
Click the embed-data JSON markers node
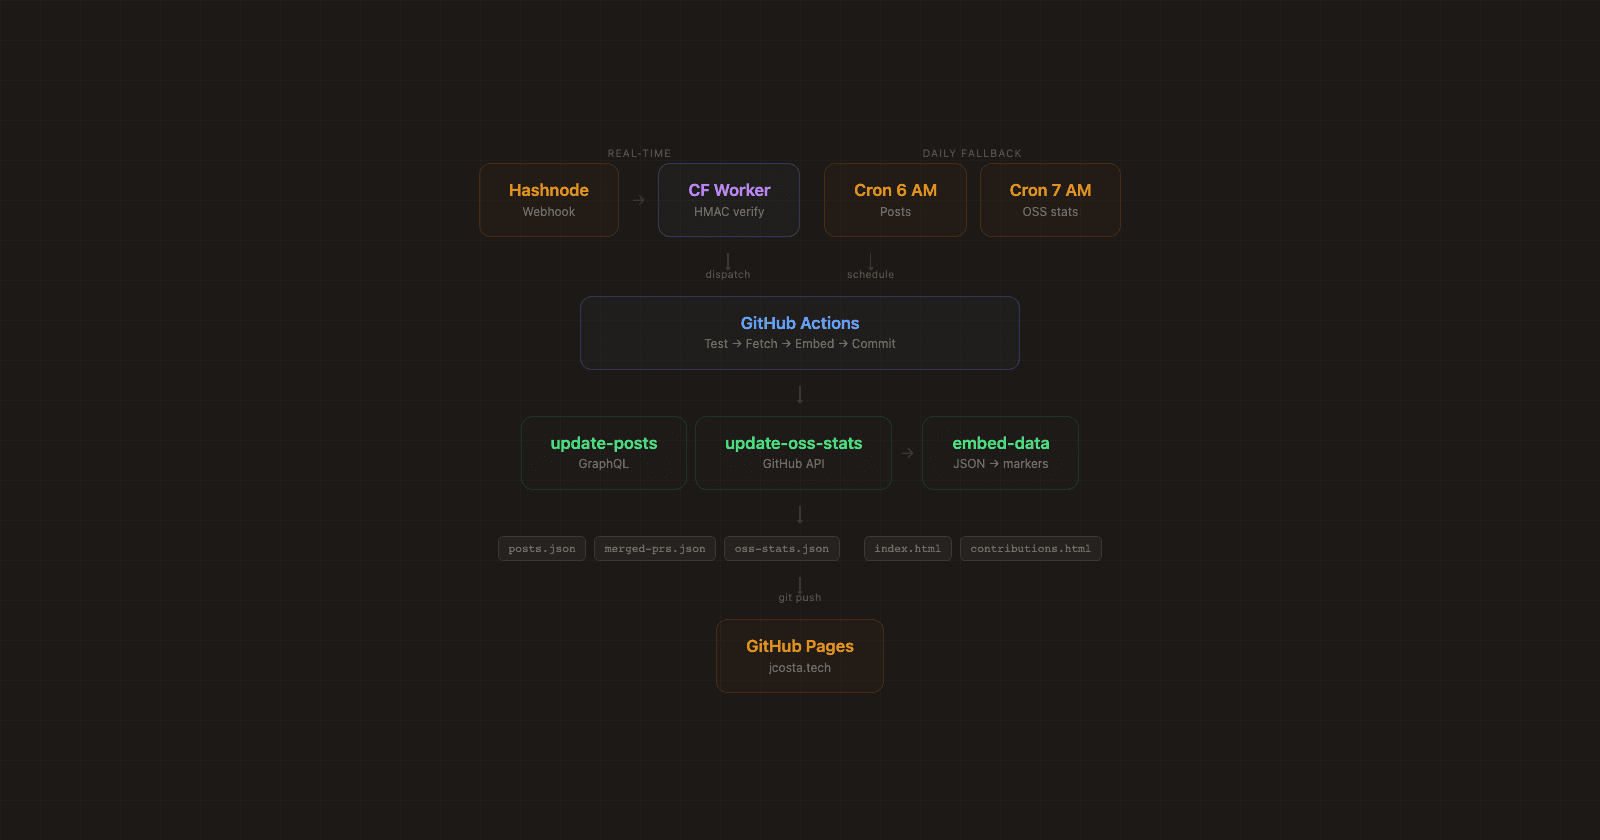coord(1000,453)
